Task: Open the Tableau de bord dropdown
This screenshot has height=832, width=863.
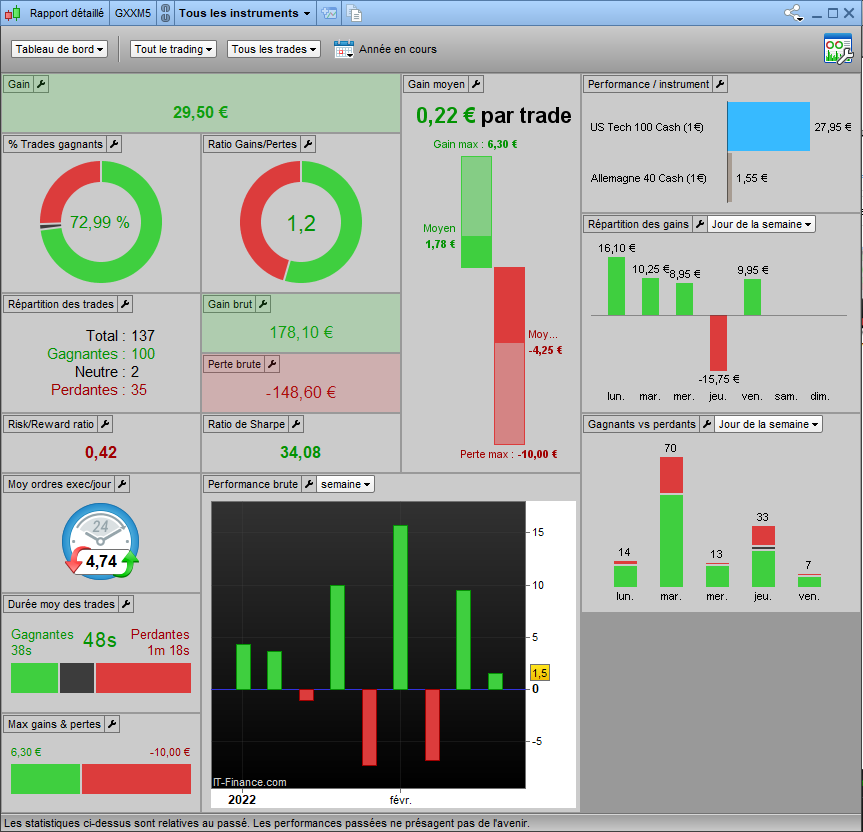Action: click(59, 50)
